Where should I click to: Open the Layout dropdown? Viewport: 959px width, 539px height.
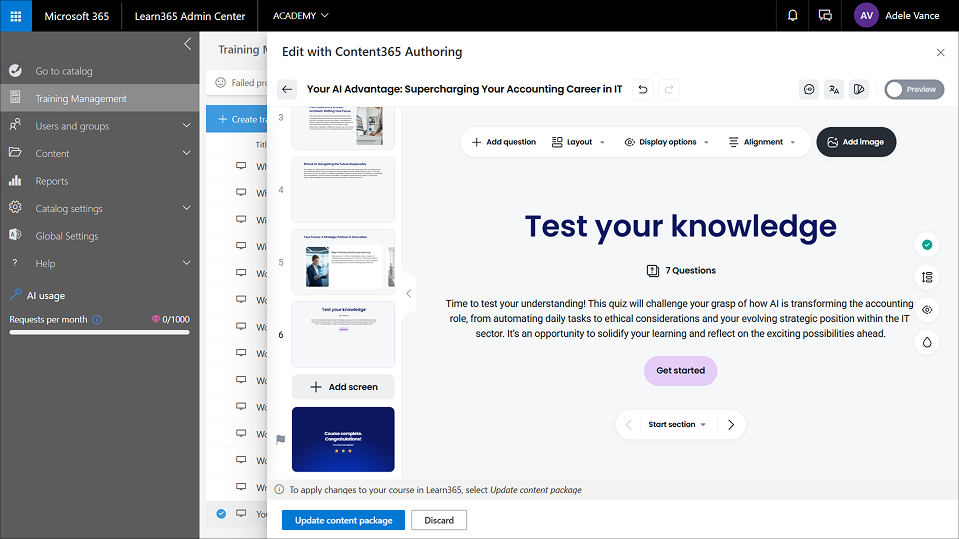(578, 142)
